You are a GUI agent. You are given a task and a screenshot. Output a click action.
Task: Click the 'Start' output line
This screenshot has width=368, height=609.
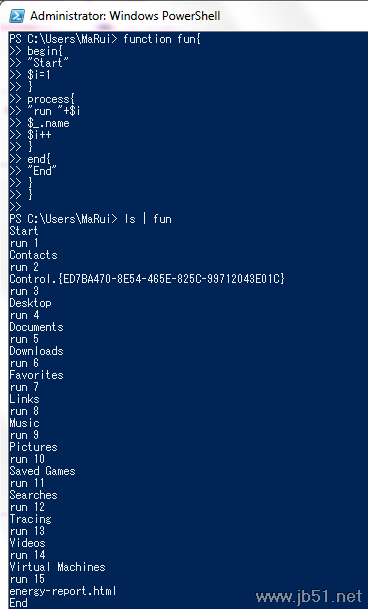(24, 231)
